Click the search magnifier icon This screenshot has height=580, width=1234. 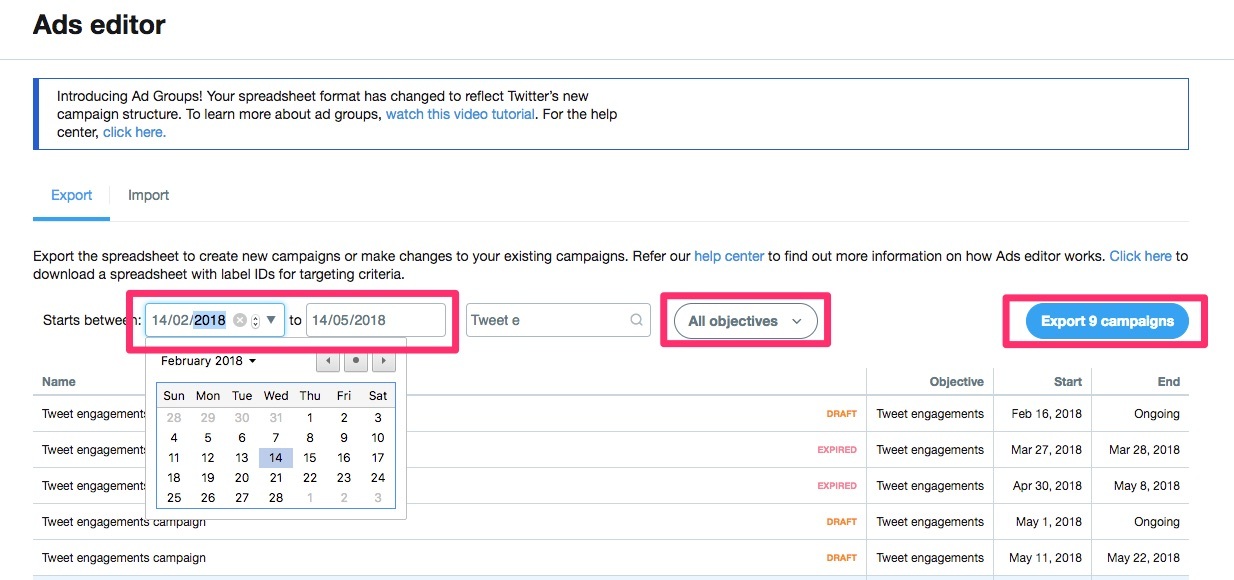636,321
